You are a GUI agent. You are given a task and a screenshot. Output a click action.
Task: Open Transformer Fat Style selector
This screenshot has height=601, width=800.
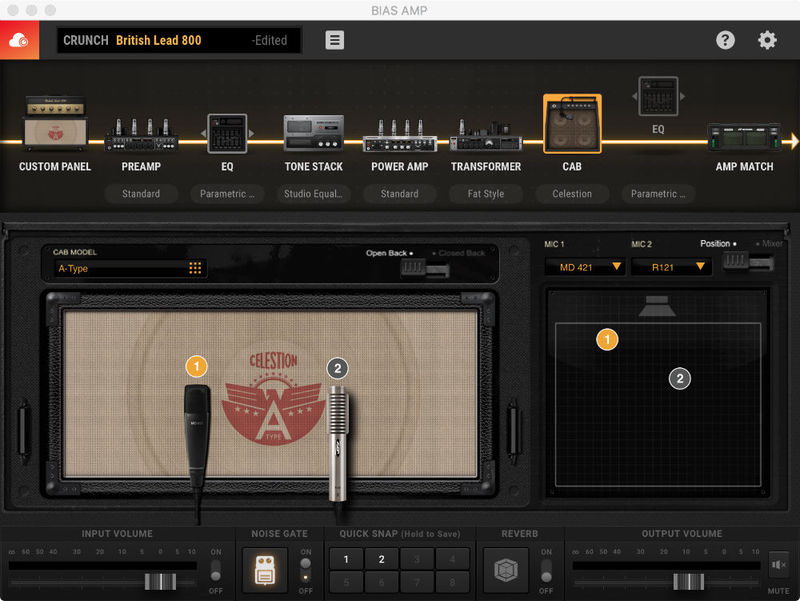[x=486, y=194]
